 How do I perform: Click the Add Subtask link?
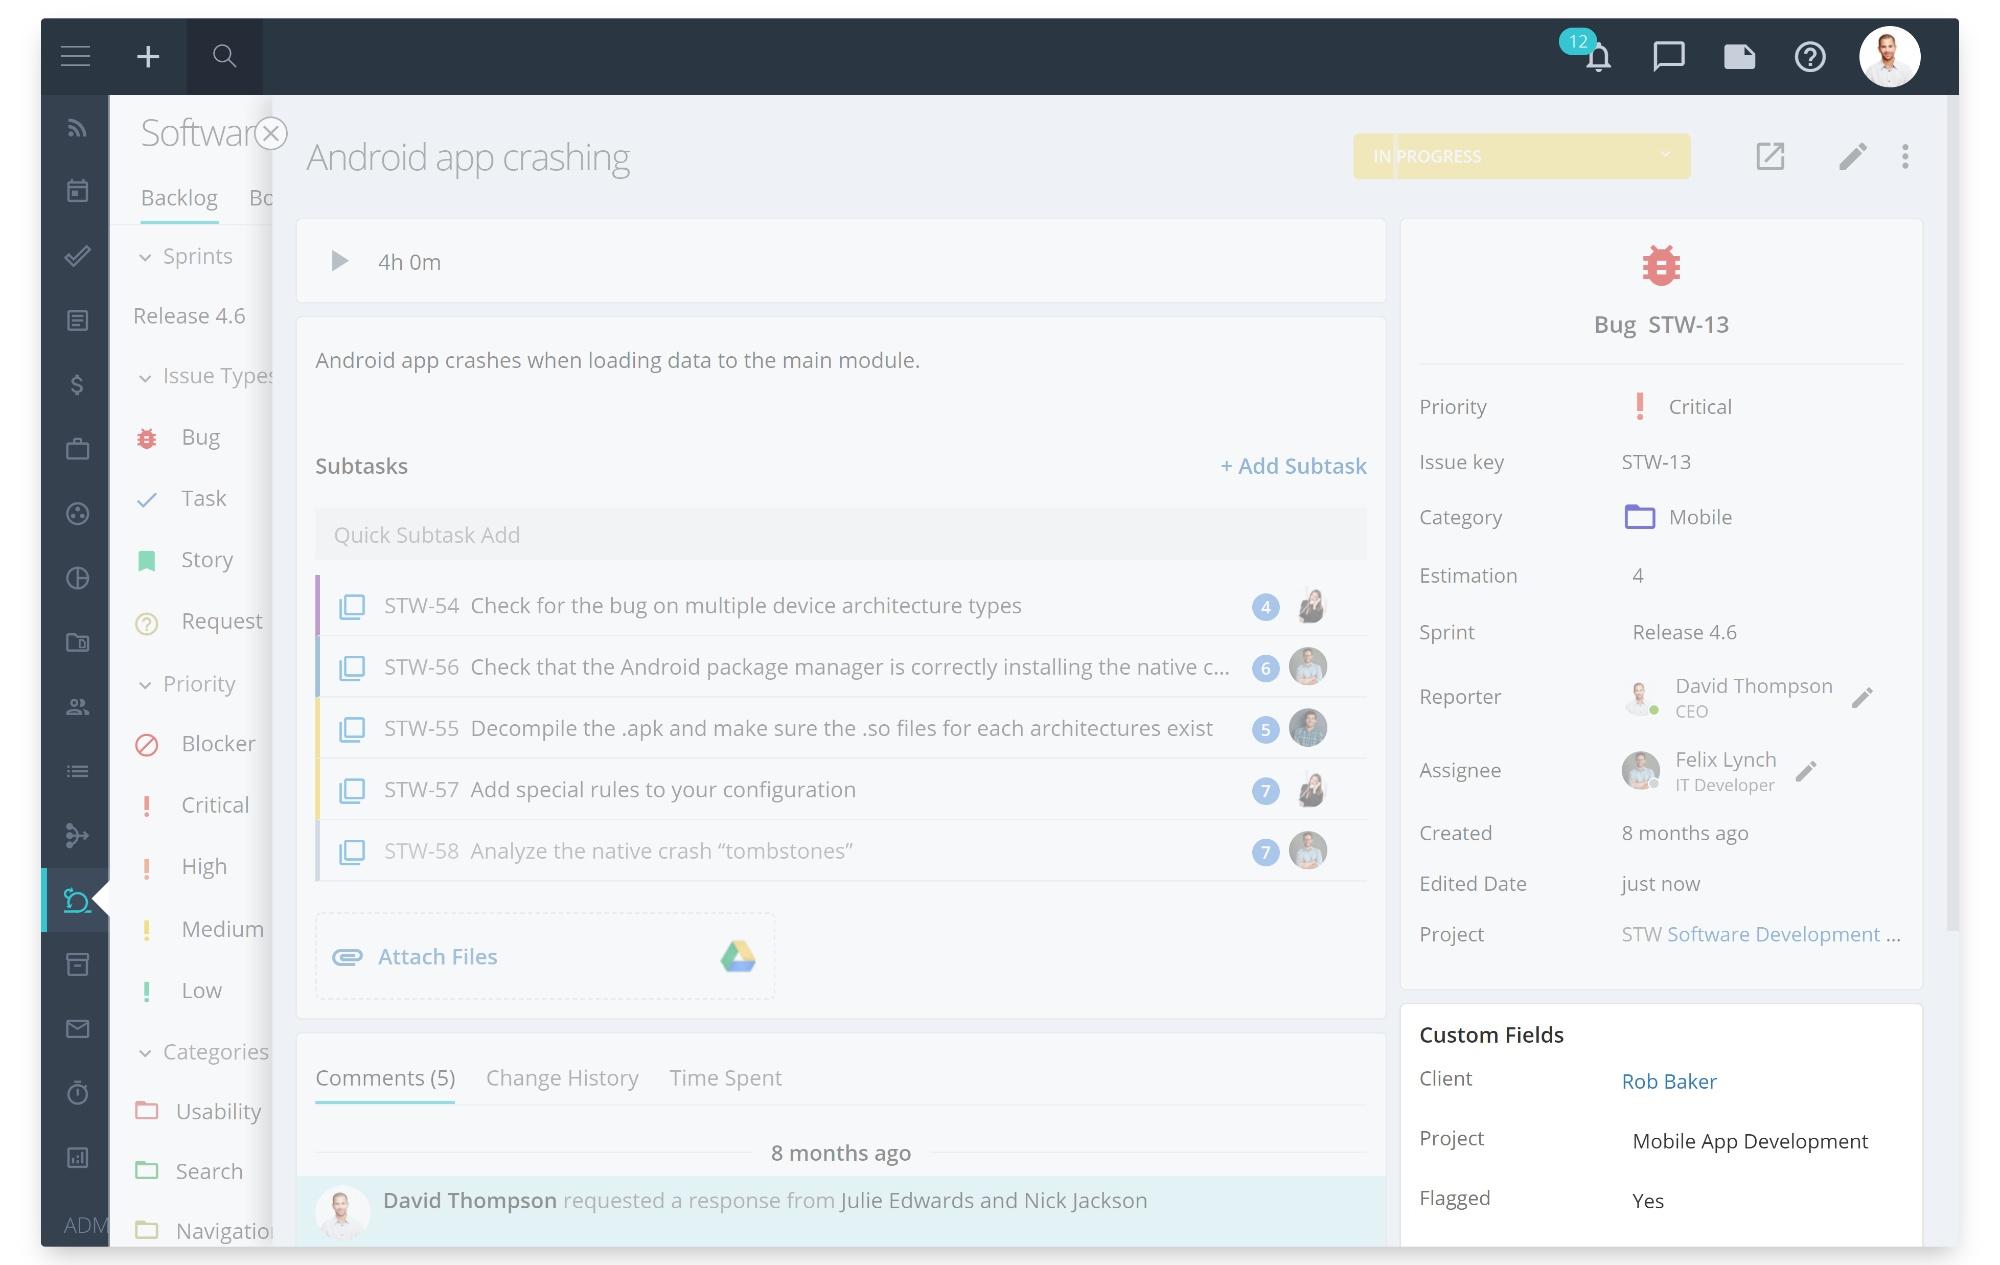(x=1293, y=466)
